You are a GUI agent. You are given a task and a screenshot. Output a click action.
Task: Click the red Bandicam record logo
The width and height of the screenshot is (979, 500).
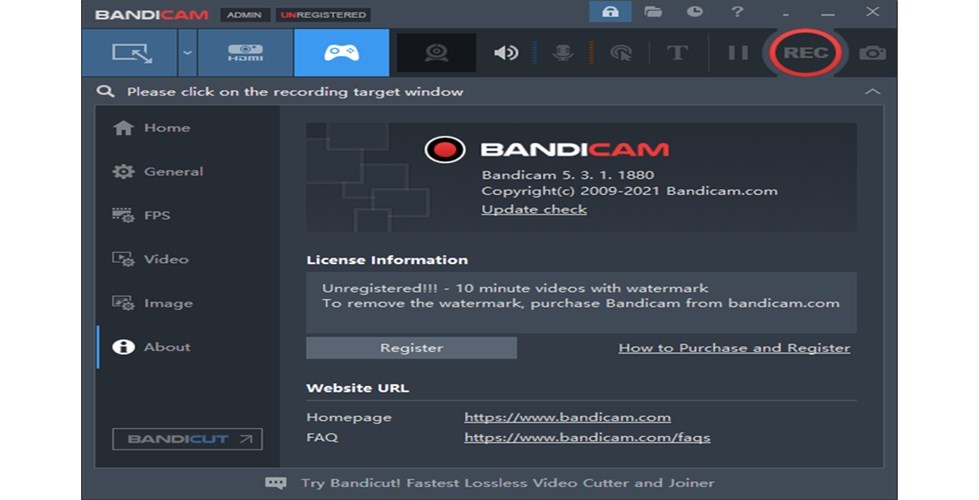coord(445,150)
